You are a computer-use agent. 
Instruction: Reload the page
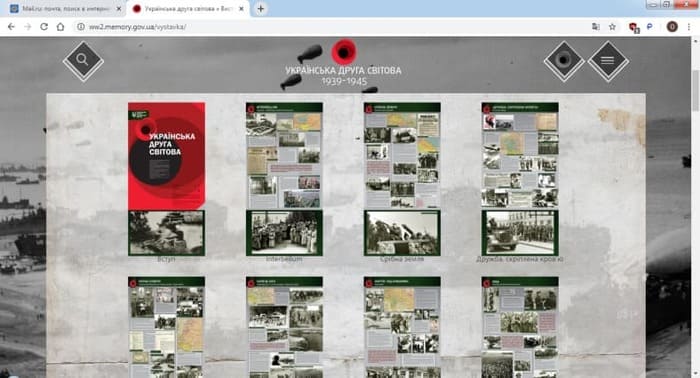click(44, 27)
